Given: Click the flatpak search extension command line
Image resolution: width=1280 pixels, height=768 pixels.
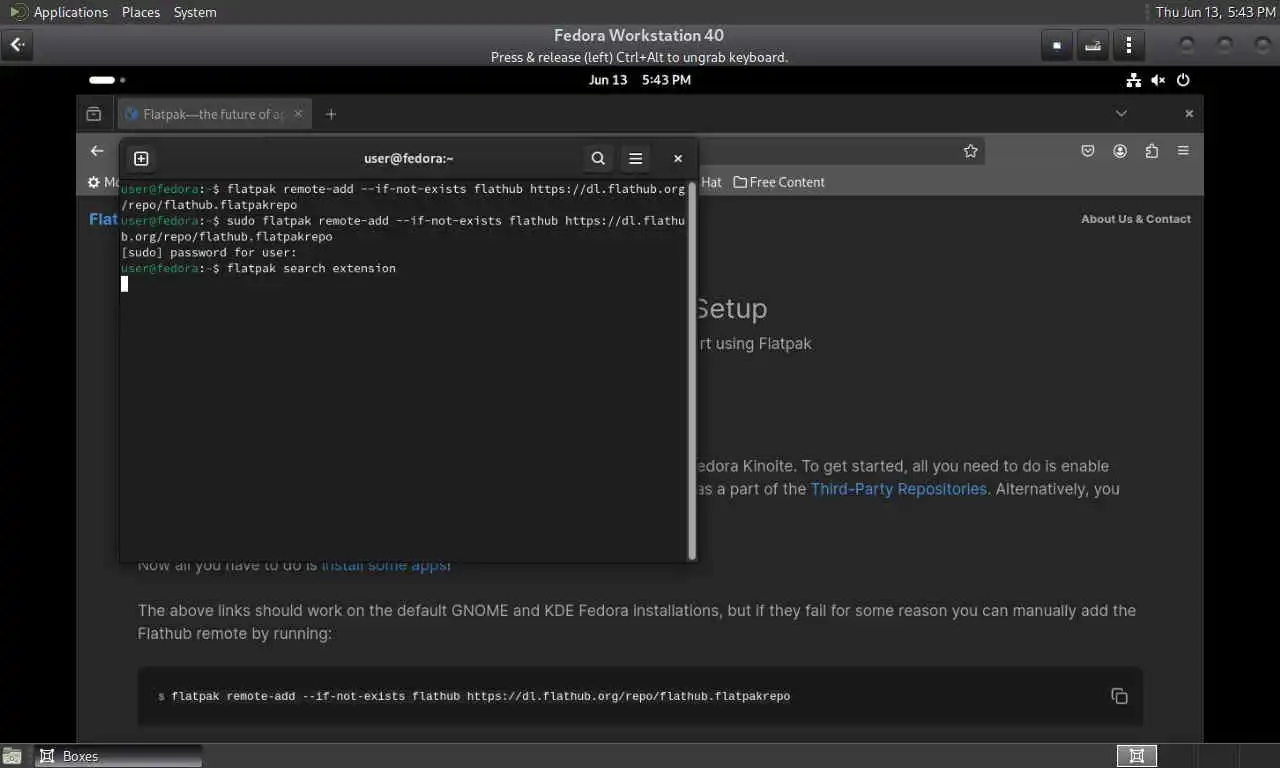Looking at the screenshot, I should point(258,268).
